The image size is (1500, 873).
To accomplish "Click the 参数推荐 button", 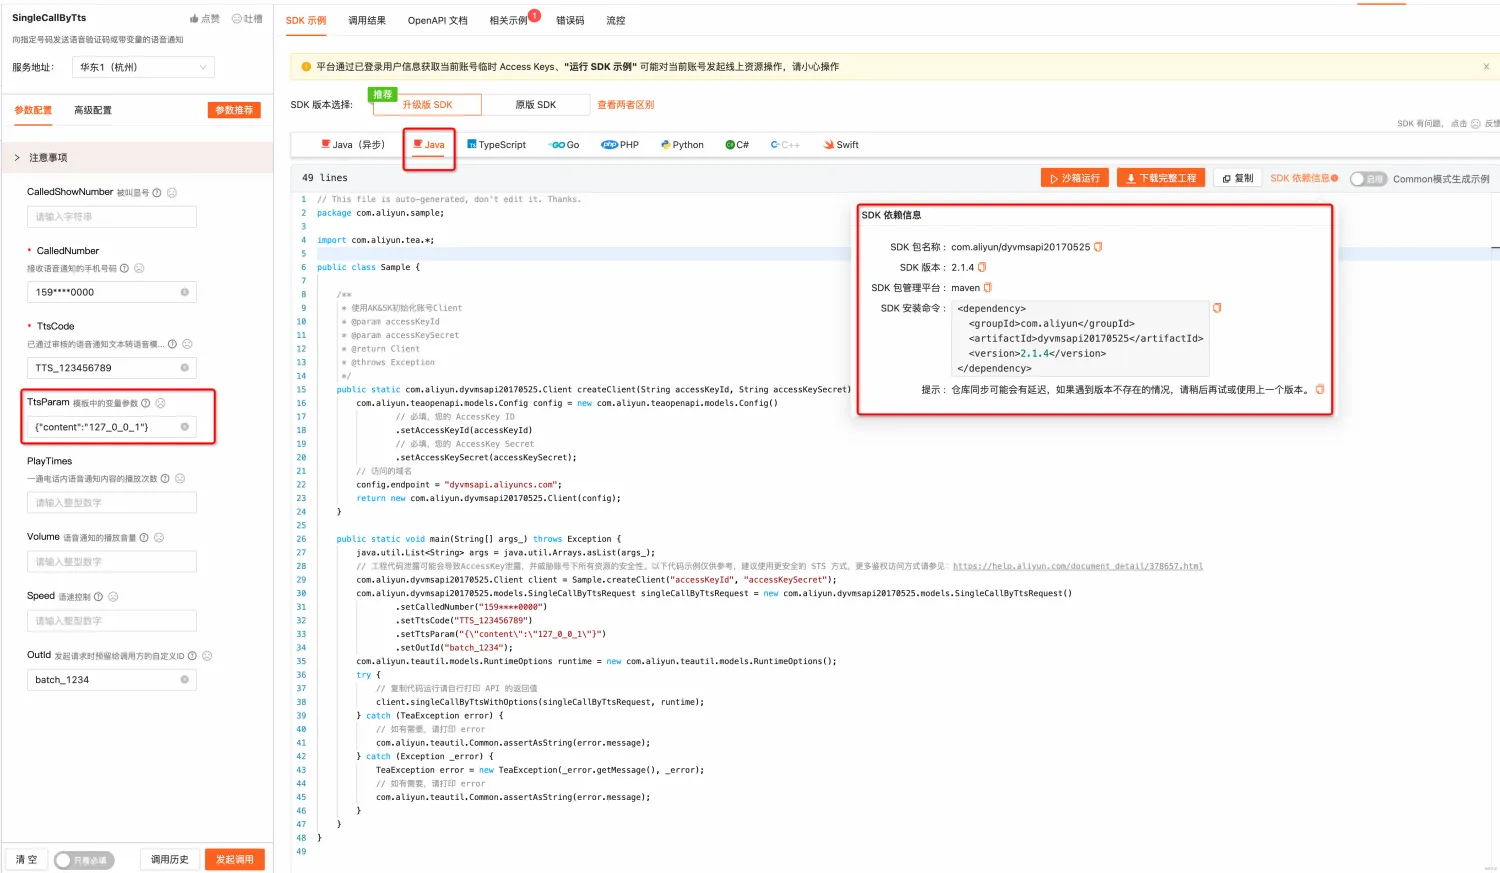I will (235, 110).
